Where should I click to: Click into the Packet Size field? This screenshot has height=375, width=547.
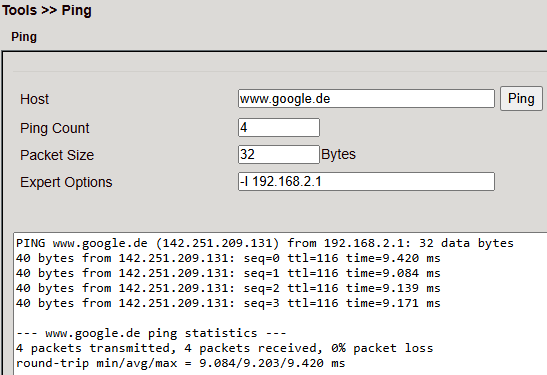(x=279, y=154)
